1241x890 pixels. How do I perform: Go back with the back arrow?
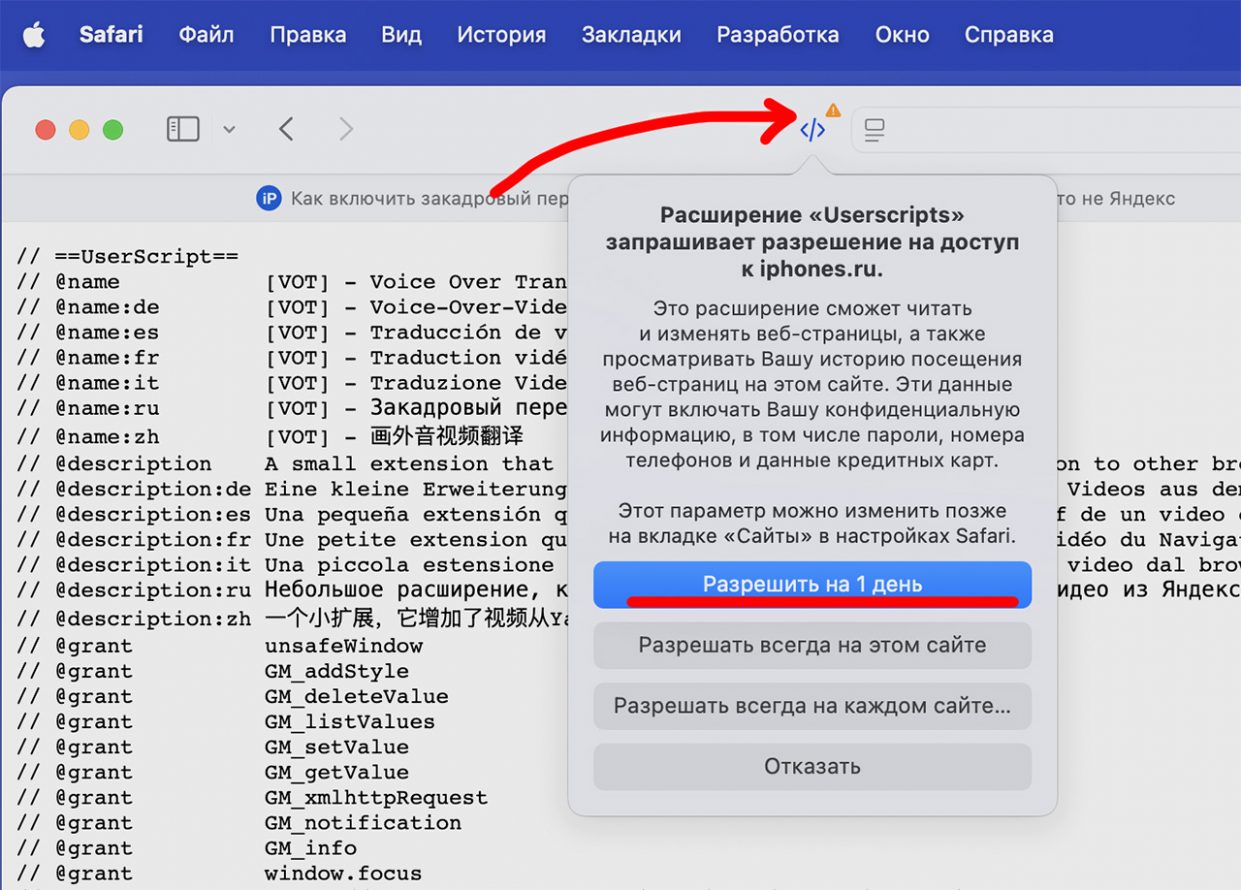click(x=286, y=129)
